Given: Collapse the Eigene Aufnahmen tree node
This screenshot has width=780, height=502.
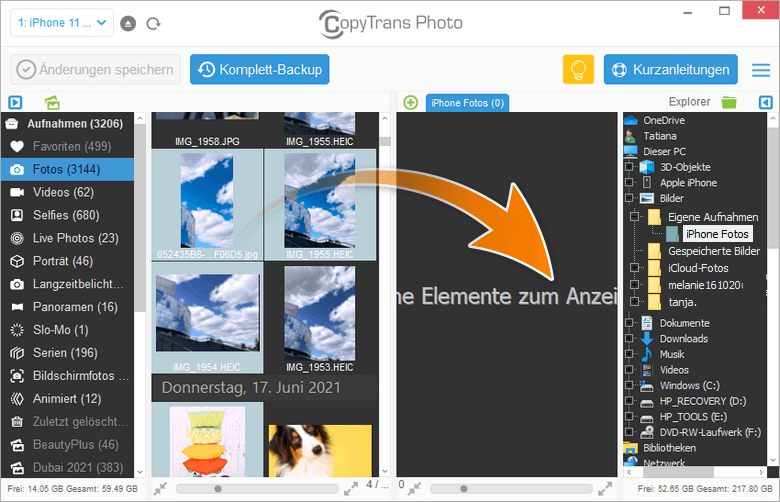Looking at the screenshot, I should [634, 216].
